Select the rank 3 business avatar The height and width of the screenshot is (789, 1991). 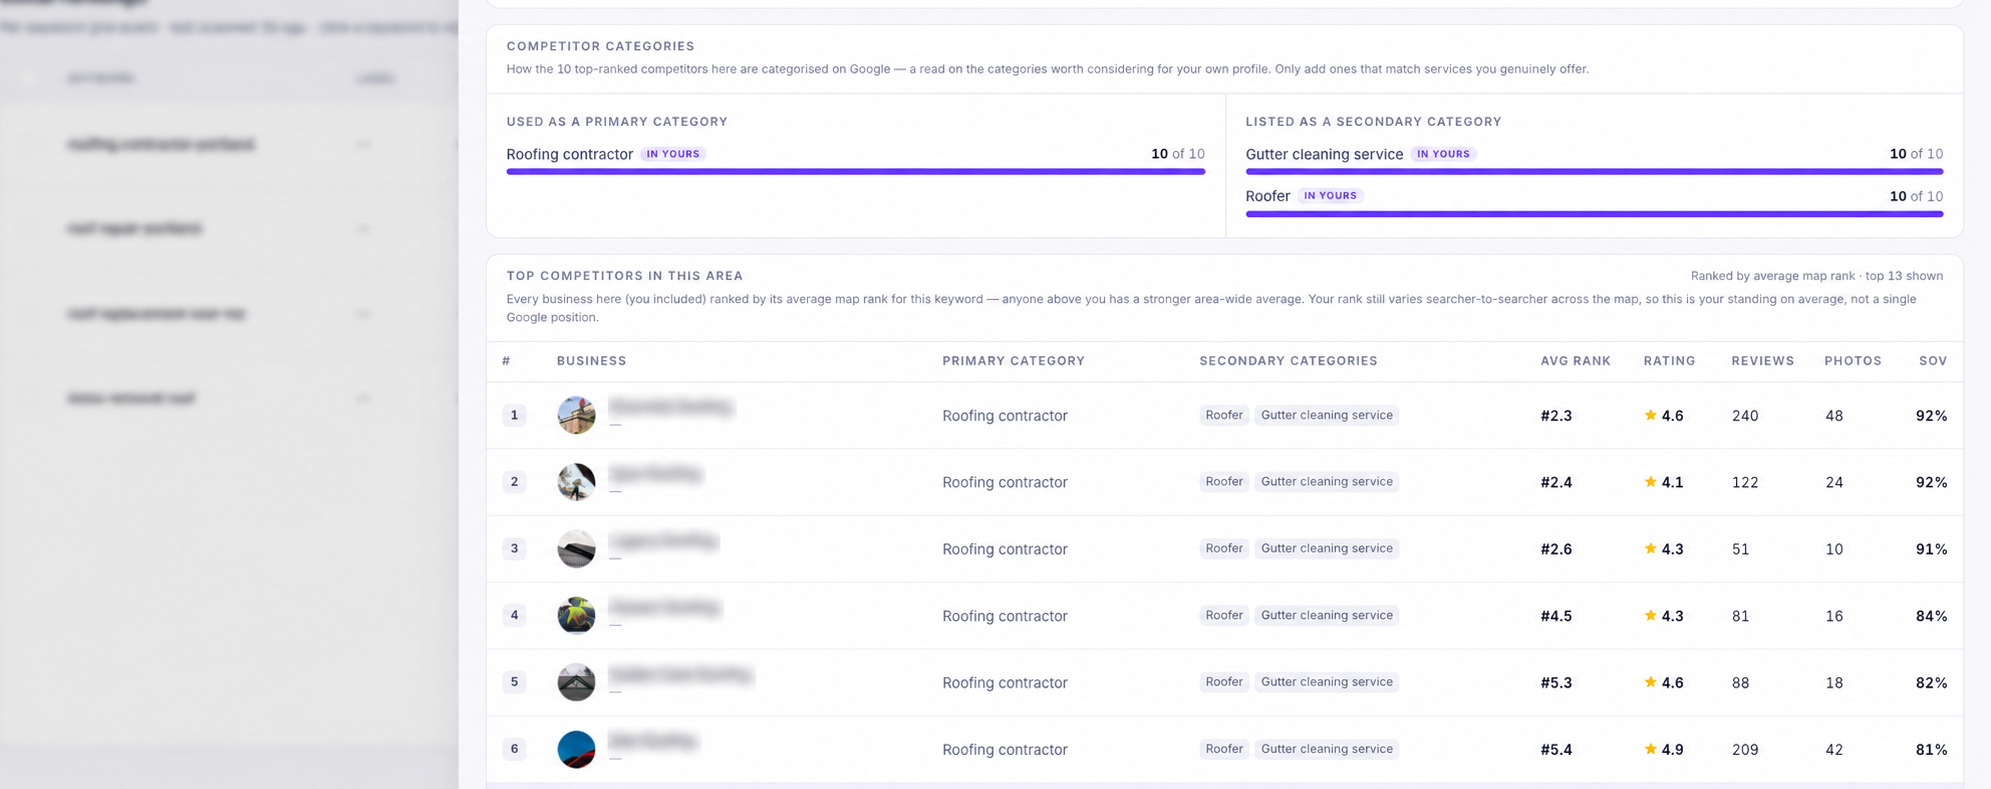(x=576, y=549)
